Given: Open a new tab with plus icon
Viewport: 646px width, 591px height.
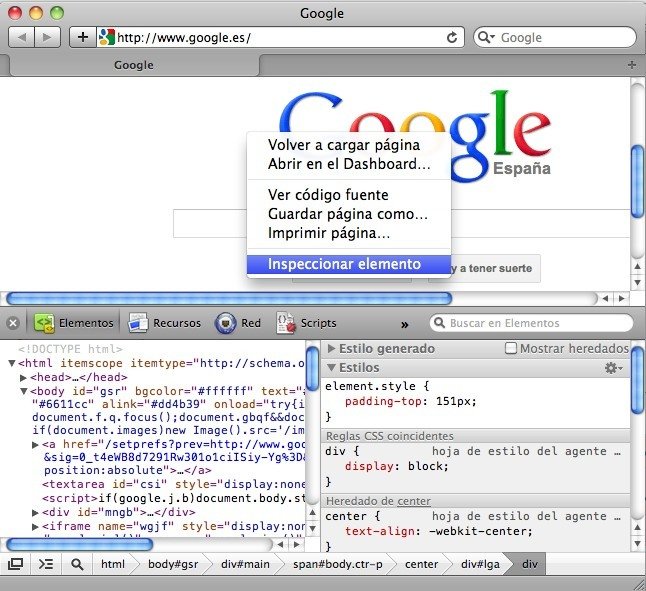Looking at the screenshot, I should (632, 65).
